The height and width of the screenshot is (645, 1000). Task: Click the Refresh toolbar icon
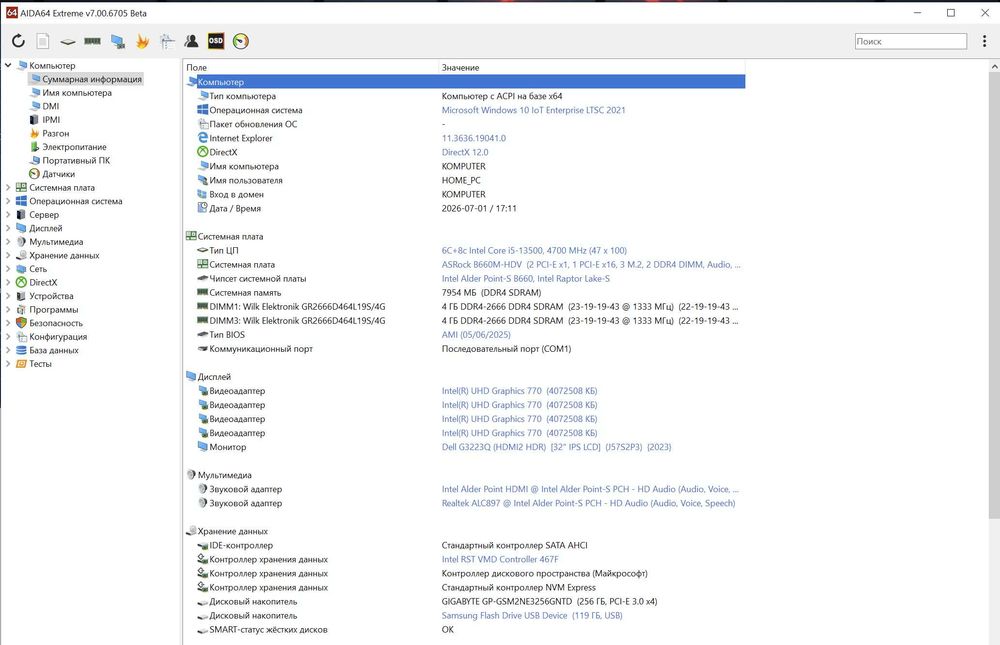tap(18, 41)
